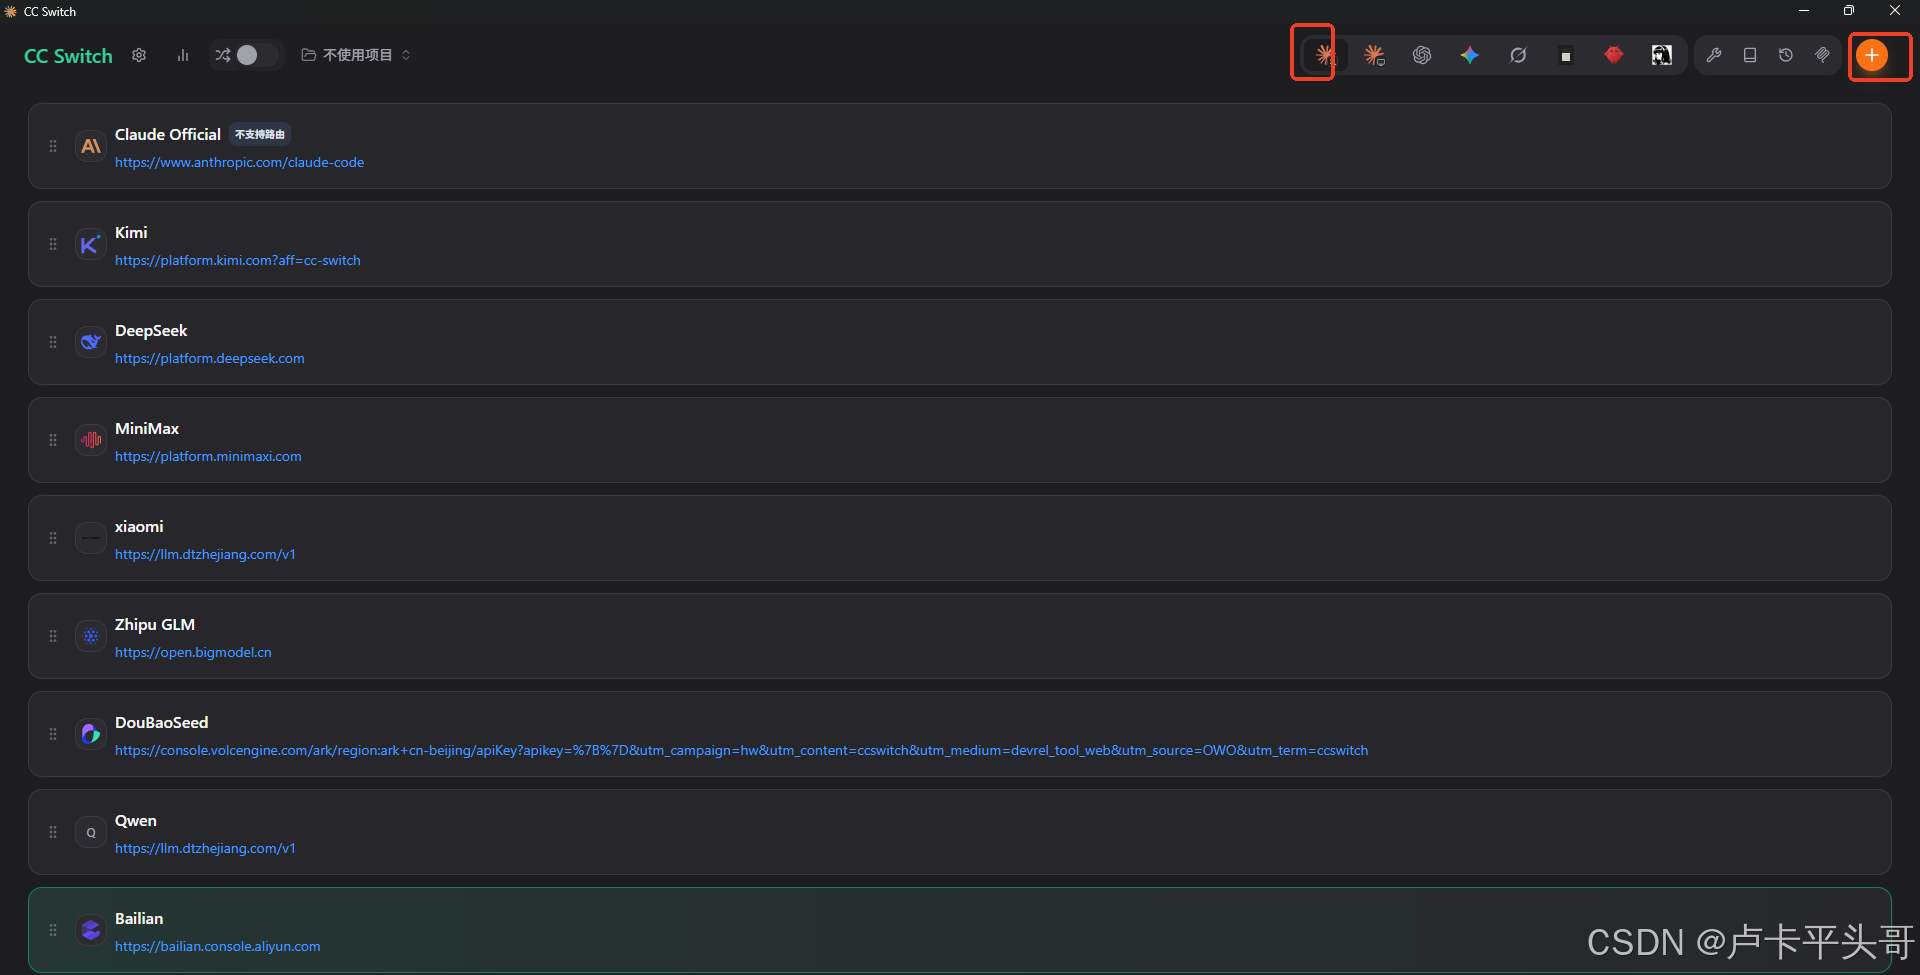
Task: Open the wrench tools icon
Action: [x=1714, y=55]
